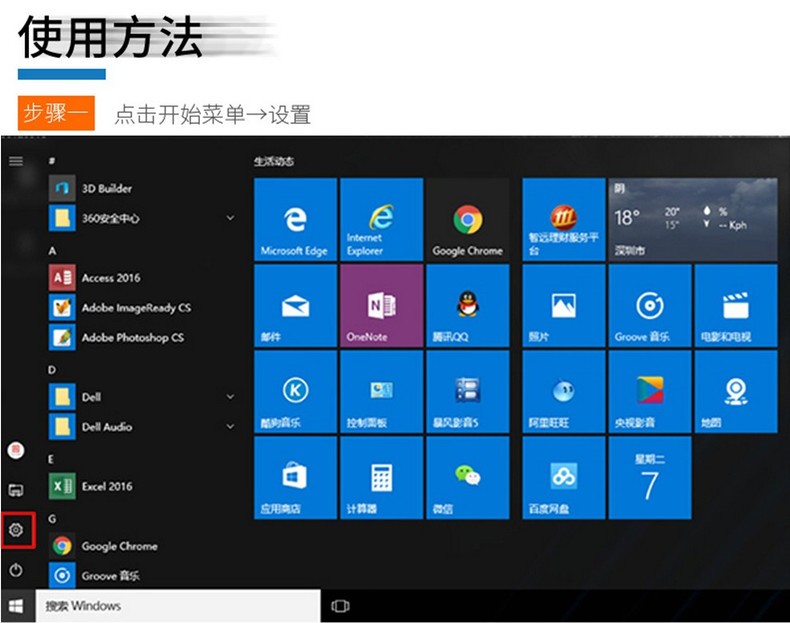The width and height of the screenshot is (790, 623).
Task: Launch the 微信 WeChat tile
Action: pos(468,478)
